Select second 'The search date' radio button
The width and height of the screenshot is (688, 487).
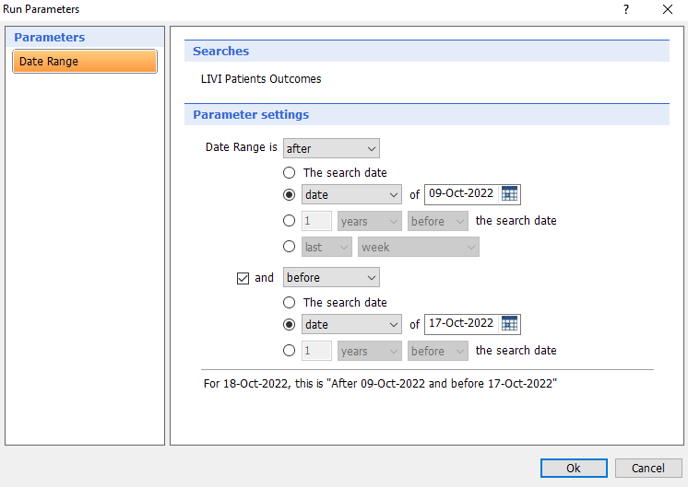point(289,302)
